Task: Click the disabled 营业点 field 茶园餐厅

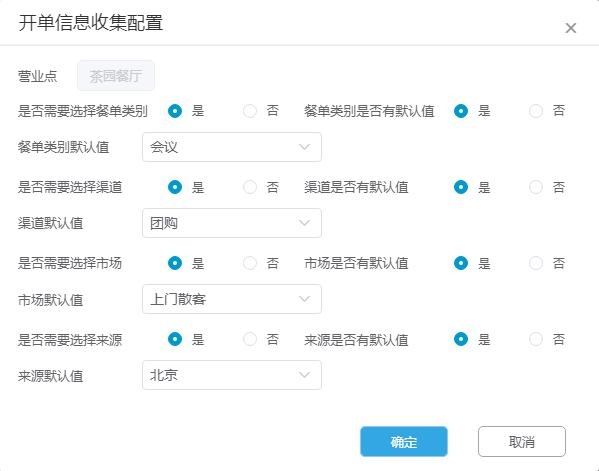Action: (116, 76)
